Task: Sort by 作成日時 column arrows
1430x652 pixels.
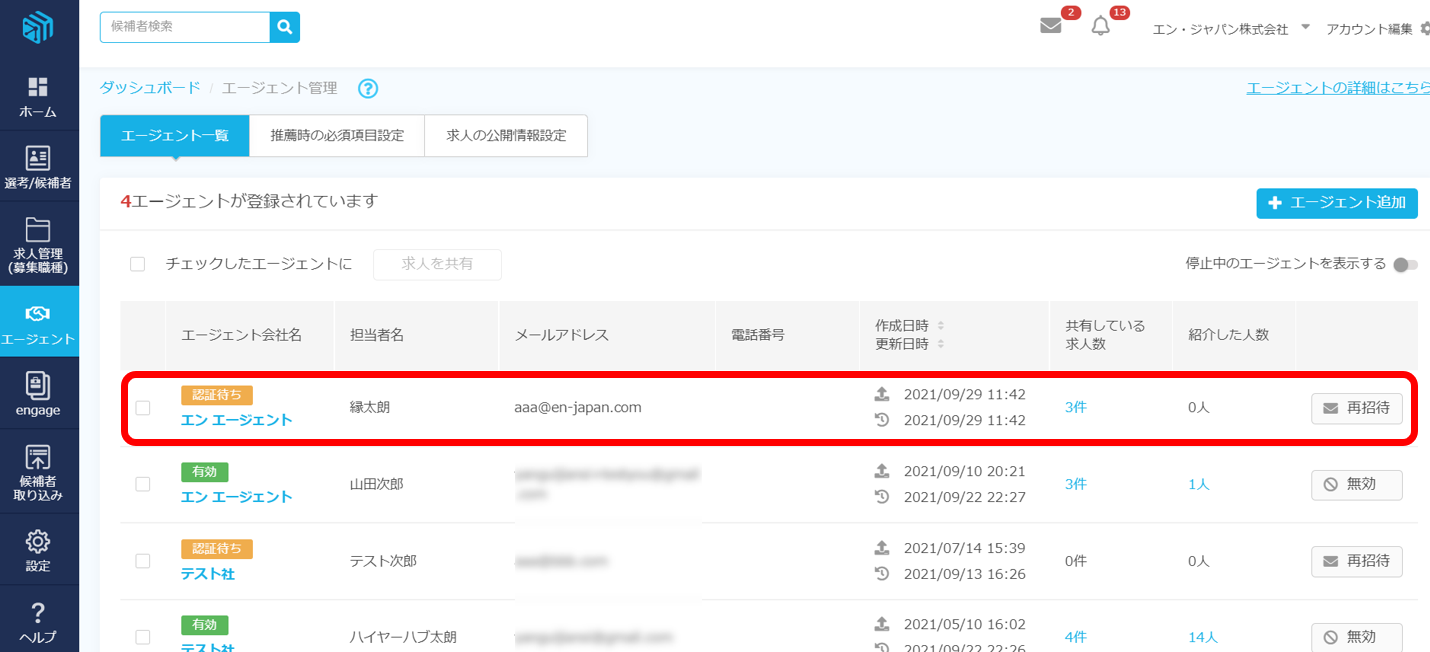Action: coord(940,326)
